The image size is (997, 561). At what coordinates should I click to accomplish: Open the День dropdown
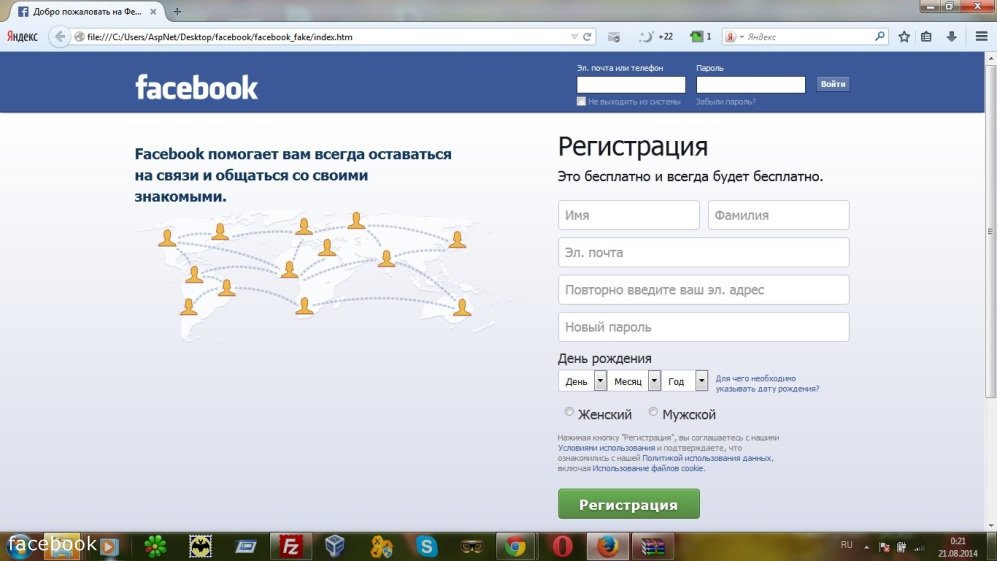coord(582,381)
